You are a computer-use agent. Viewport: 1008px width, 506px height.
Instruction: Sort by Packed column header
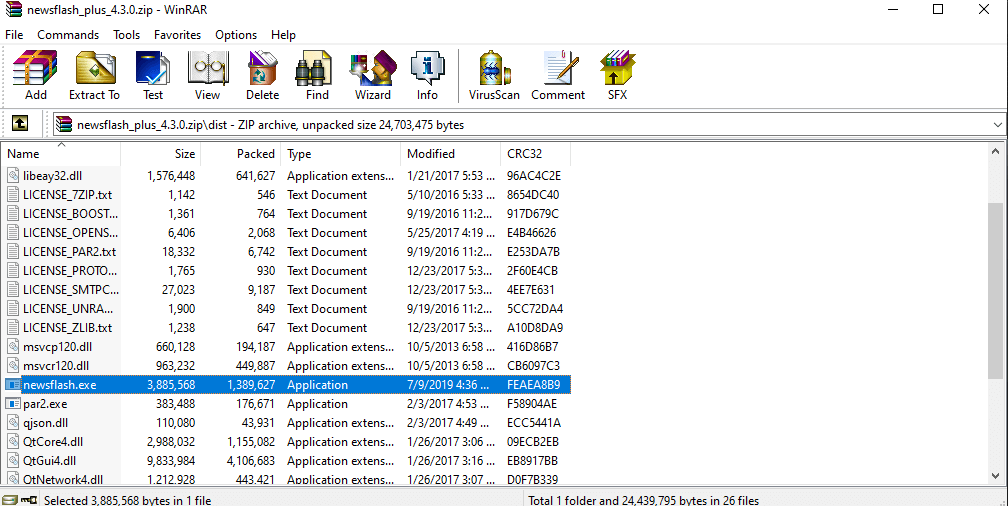[x=240, y=154]
